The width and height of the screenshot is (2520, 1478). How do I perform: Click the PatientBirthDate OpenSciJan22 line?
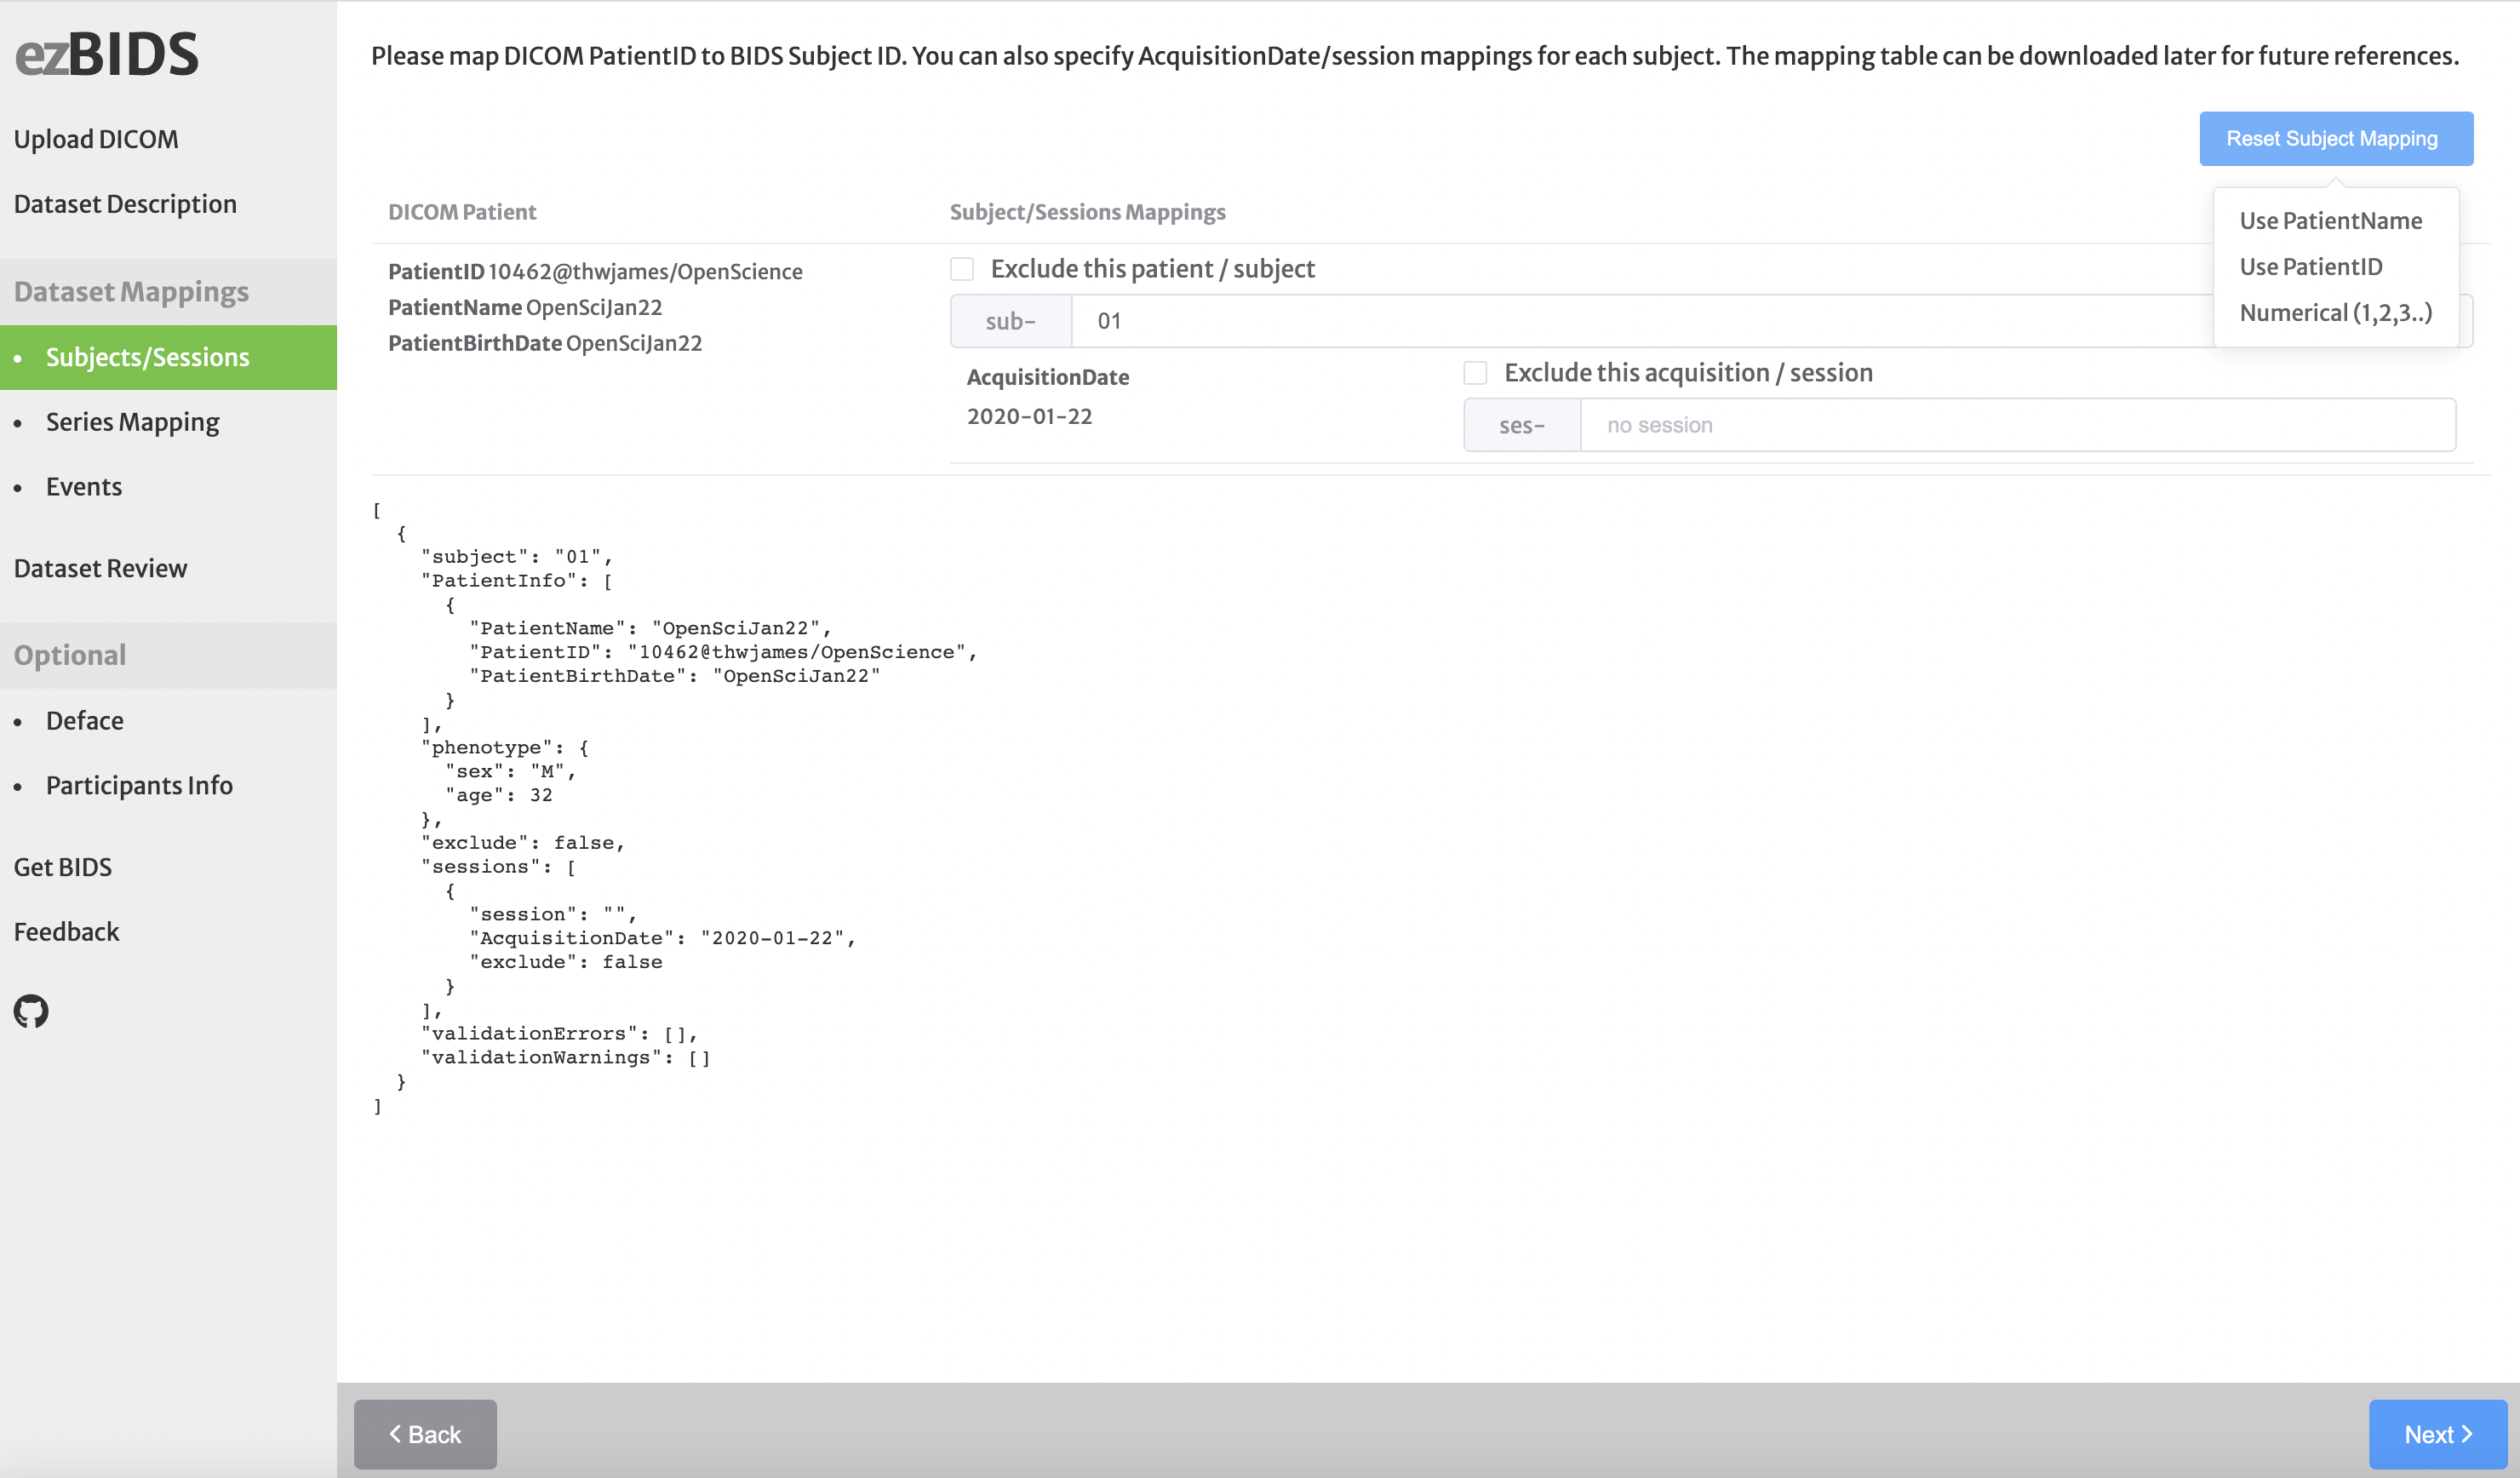(x=545, y=343)
